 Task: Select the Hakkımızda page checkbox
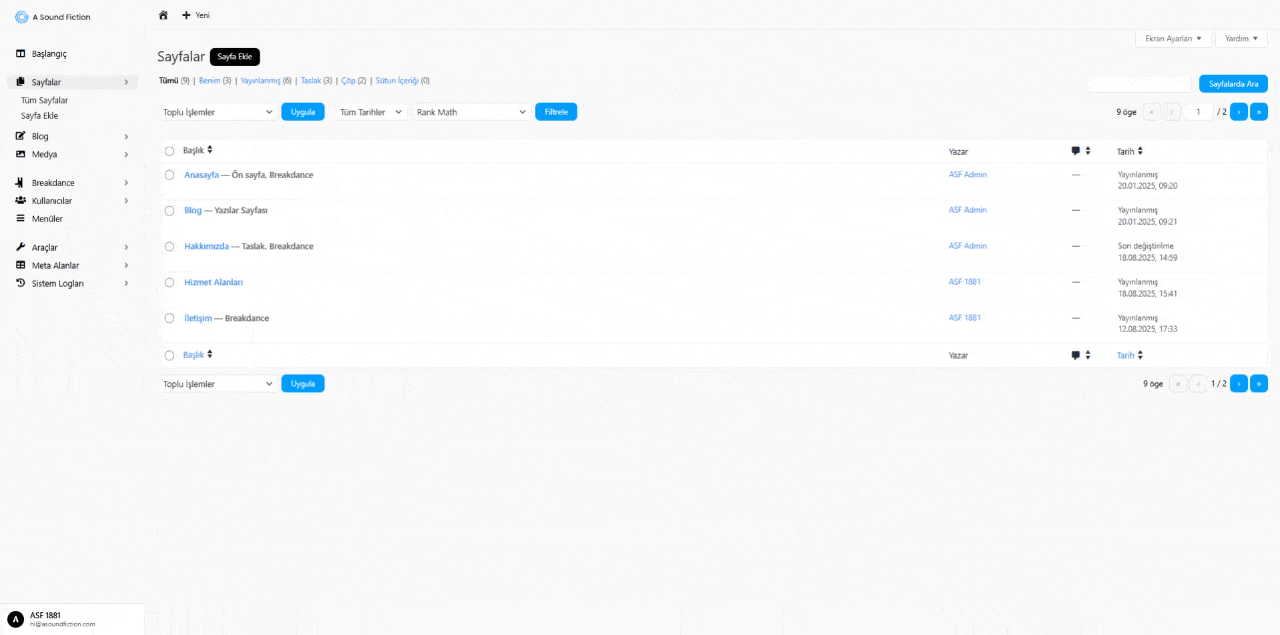169,247
